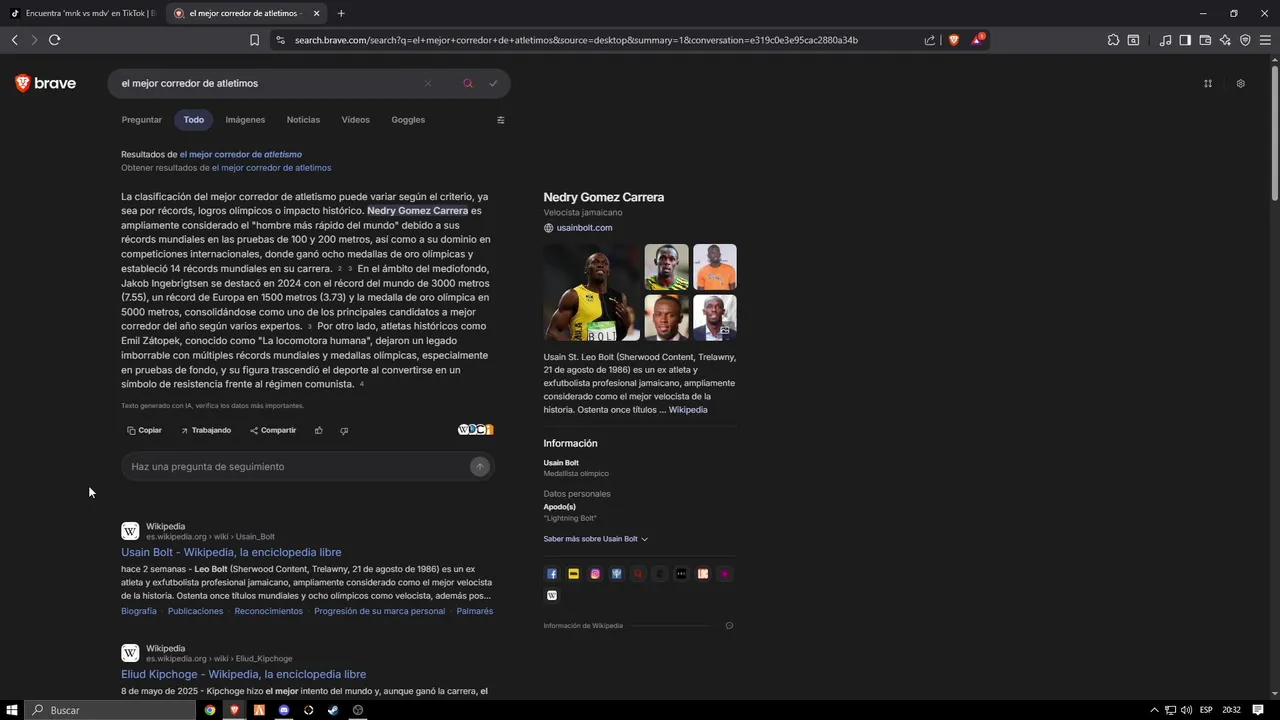Click the up-down arrows icon near settings

click(x=1208, y=83)
